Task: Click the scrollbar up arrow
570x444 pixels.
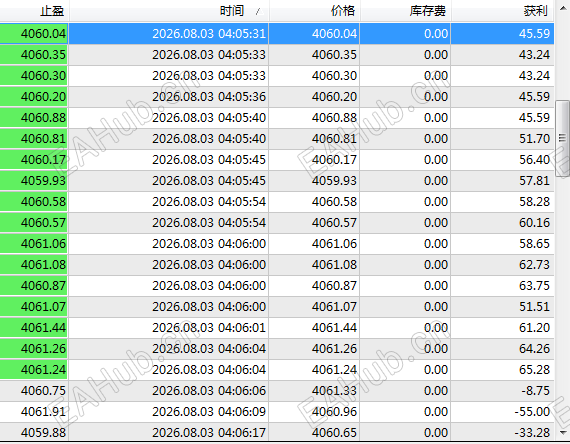Action: coord(563,8)
